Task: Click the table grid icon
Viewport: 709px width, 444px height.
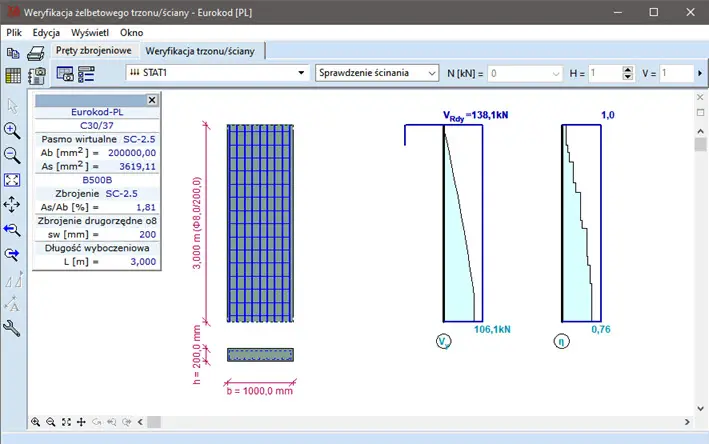Action: [x=13, y=76]
